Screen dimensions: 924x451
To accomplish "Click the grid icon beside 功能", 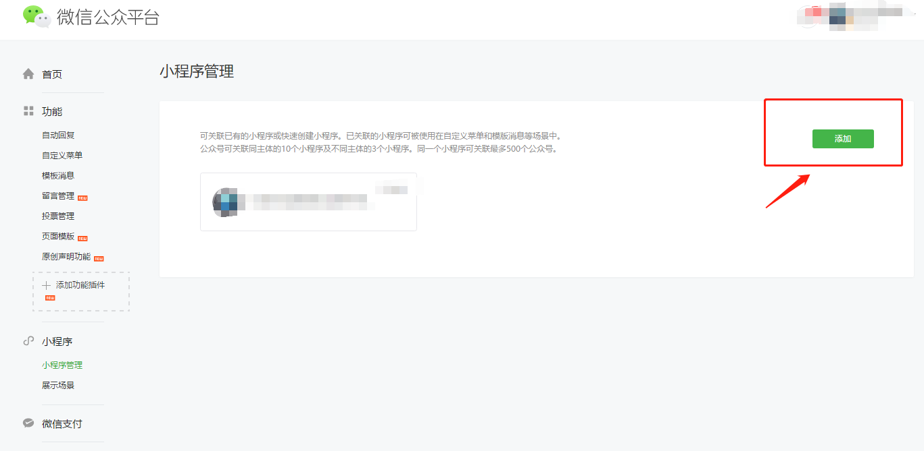I will click(x=28, y=111).
